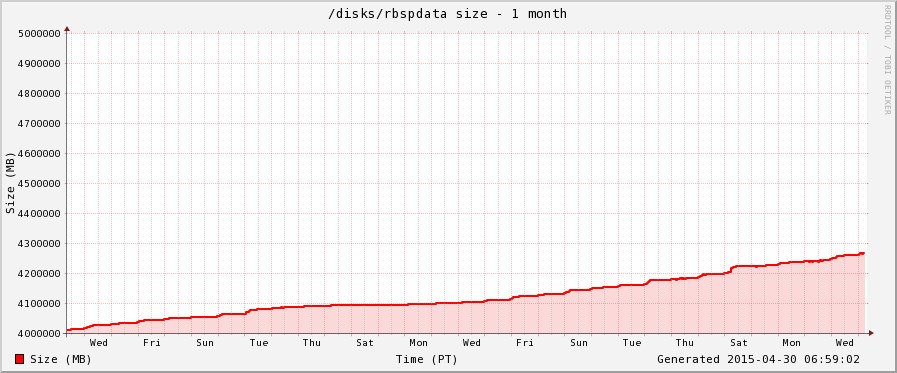Viewport: 897px width, 373px height.
Task: Click the first 'Wed' label on the x-axis
Action: 98,343
